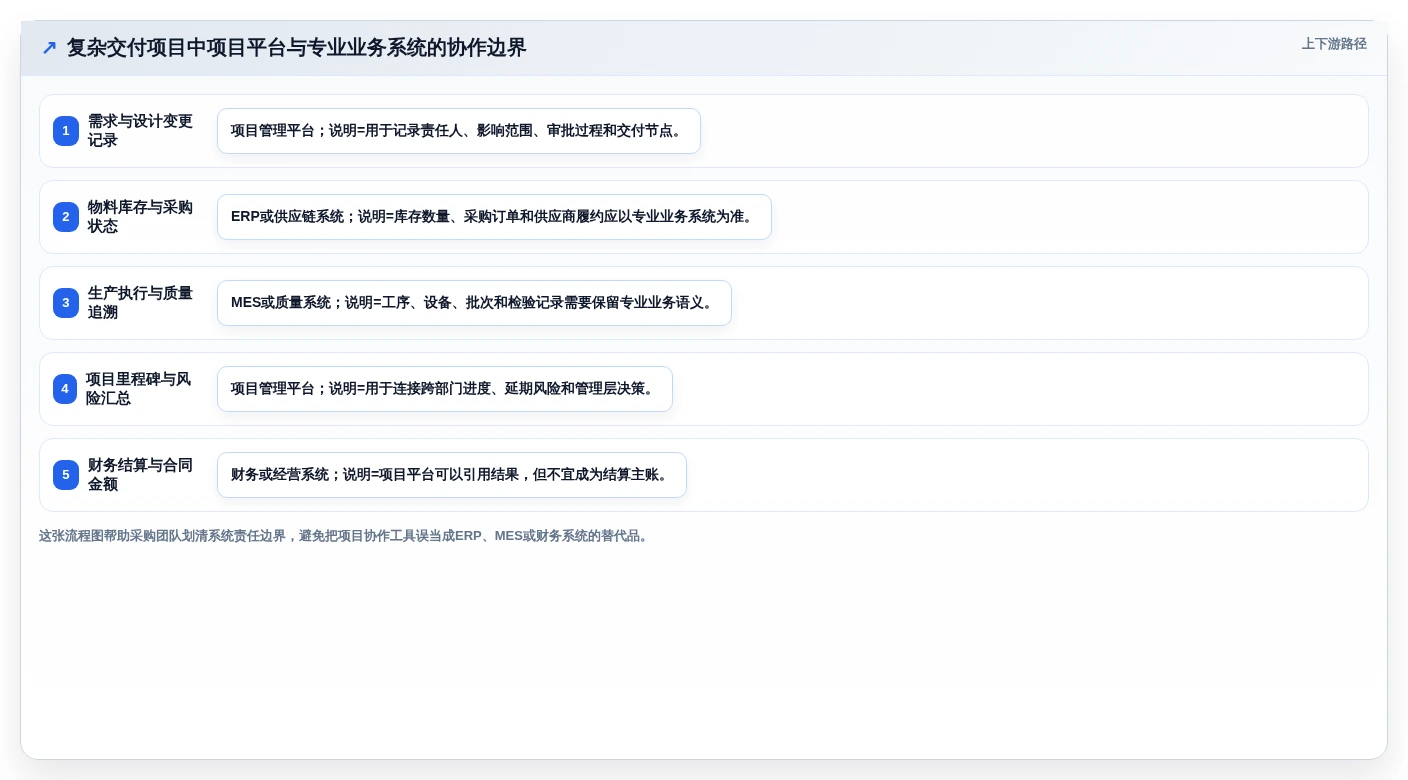This screenshot has width=1408, height=780.
Task: Open the MES或质量系统 description box
Action: coord(474,303)
